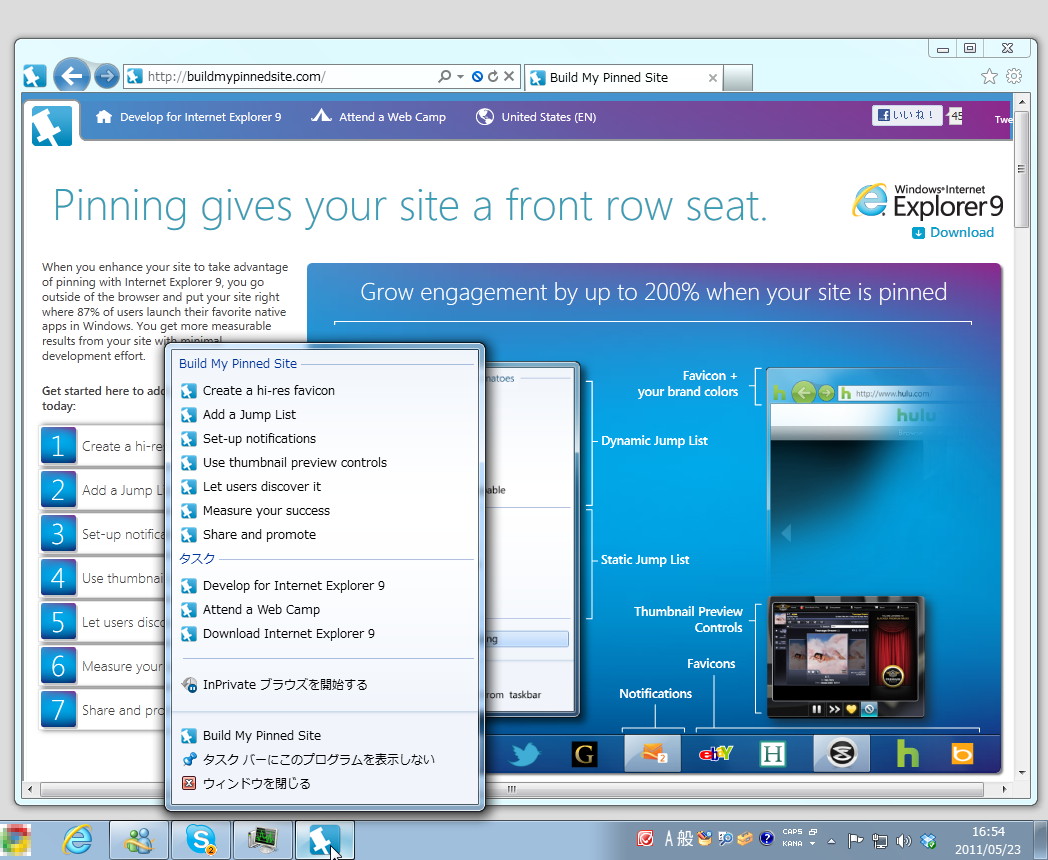Stop loading with the address bar X
Viewport: 1048px width, 860px height.
(x=509, y=76)
